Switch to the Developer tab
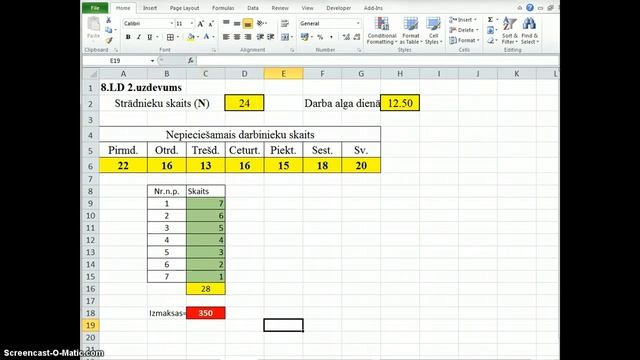 pos(338,8)
